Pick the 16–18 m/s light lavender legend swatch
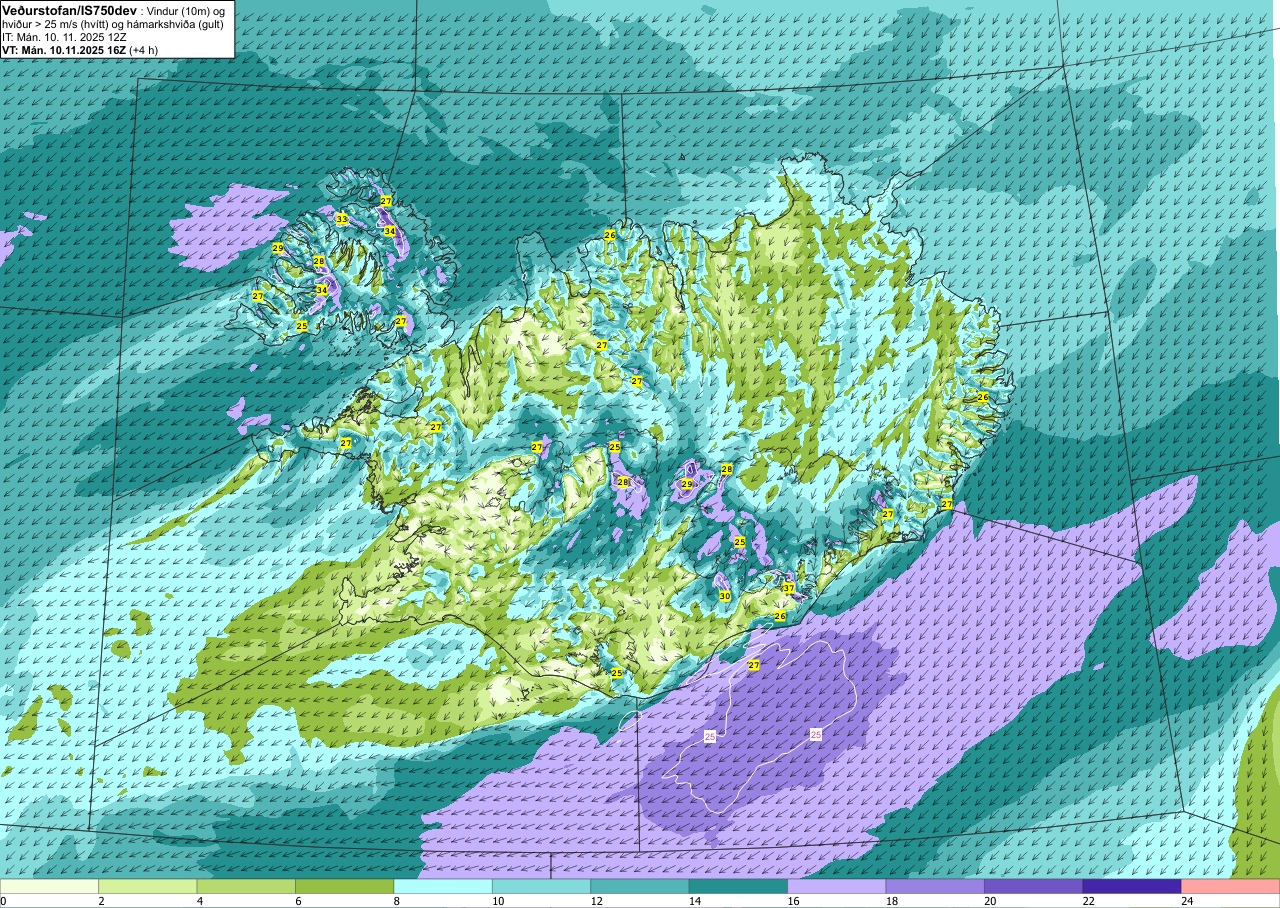Viewport: 1280px width, 908px height. coord(837,887)
